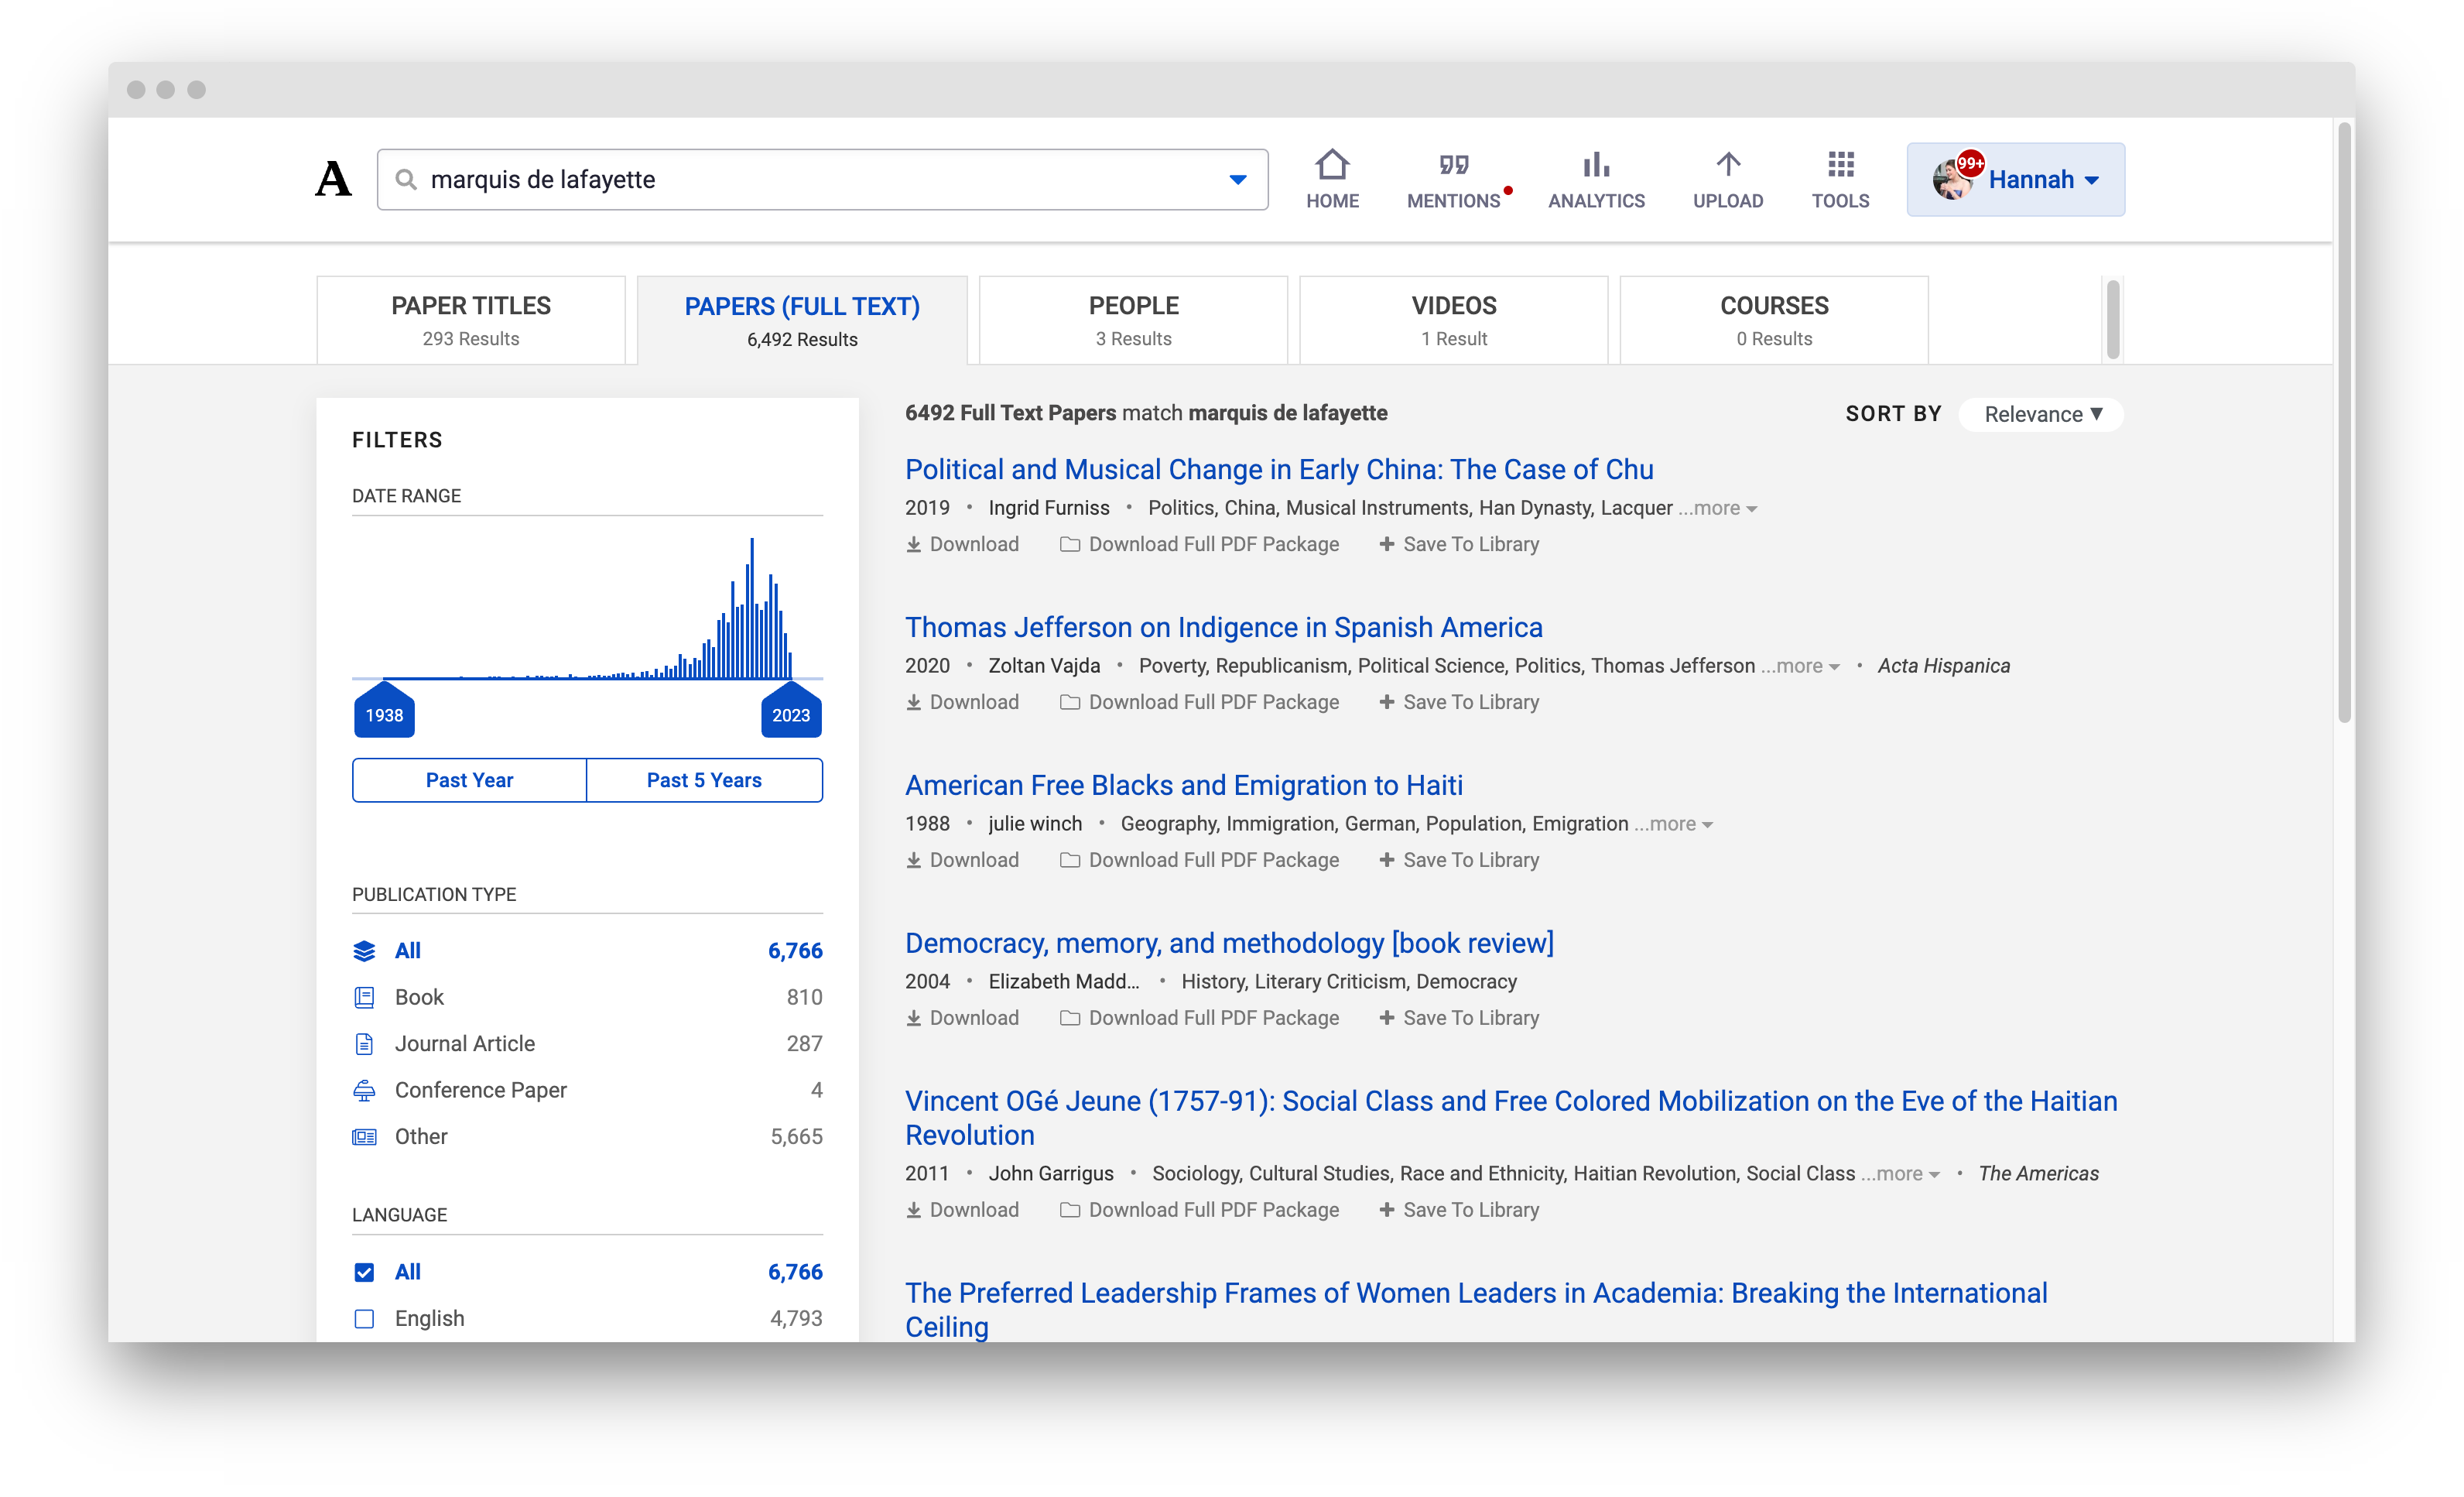Enable the English language filter checkbox
2464x1497 pixels.
[364, 1318]
